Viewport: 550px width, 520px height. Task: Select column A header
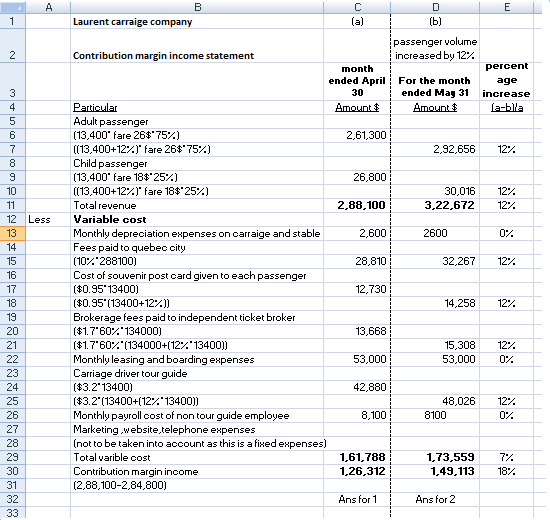[48, 7]
